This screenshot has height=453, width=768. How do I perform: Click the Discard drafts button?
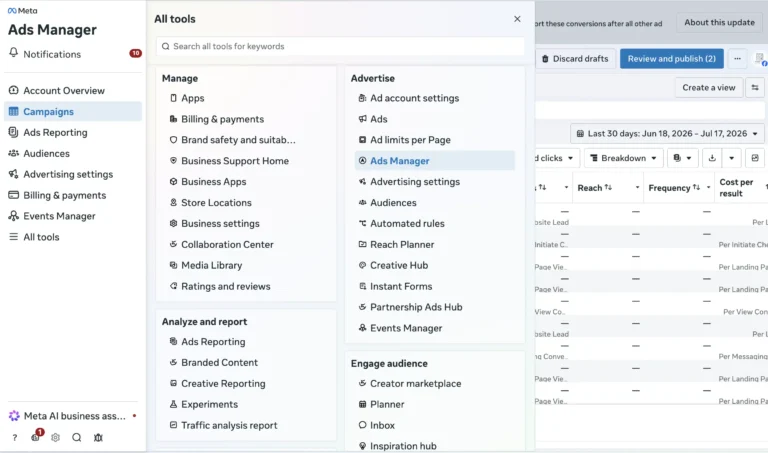[x=575, y=59]
